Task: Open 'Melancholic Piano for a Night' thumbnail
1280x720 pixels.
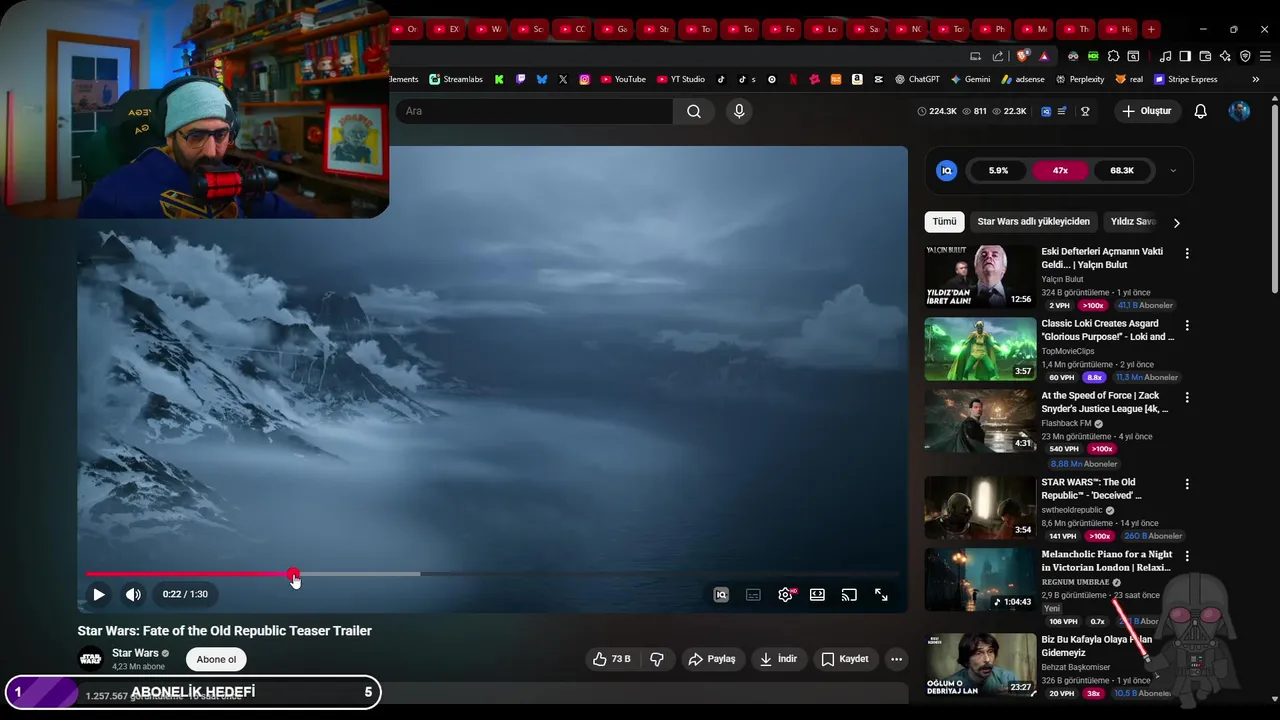Action: [x=980, y=579]
